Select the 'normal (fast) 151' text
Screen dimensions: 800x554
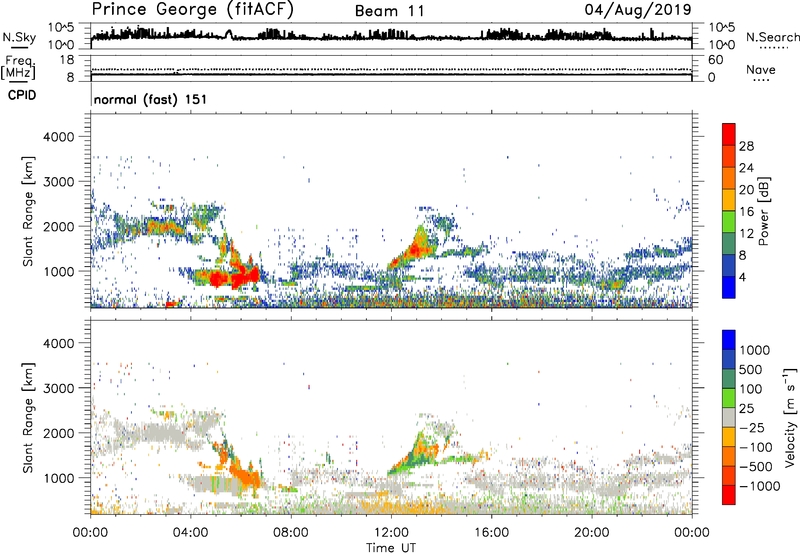(x=151, y=99)
